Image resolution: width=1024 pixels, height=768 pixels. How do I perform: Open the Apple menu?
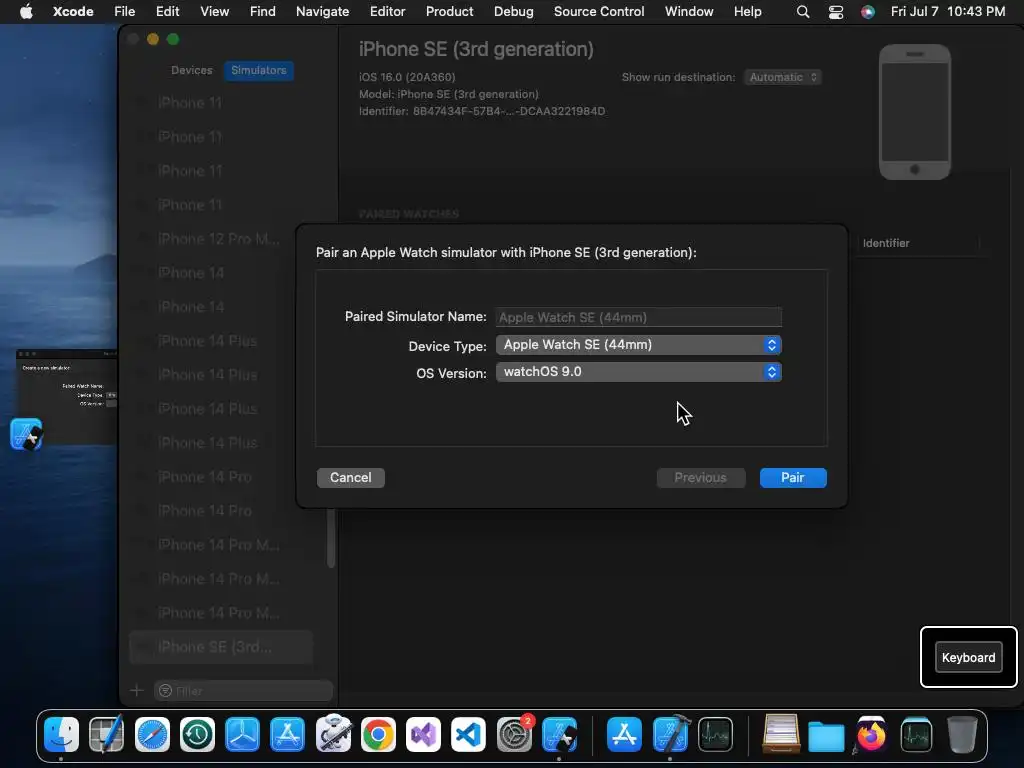click(26, 12)
